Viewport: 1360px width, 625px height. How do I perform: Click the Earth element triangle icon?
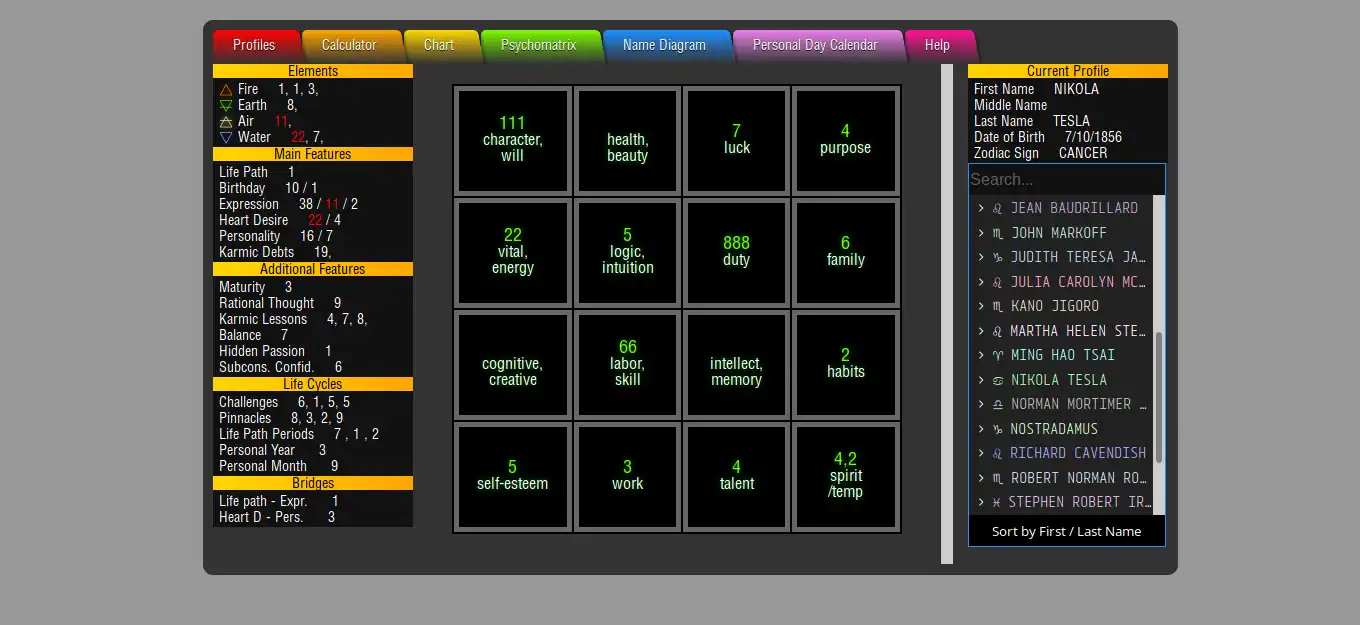pyautogui.click(x=226, y=105)
